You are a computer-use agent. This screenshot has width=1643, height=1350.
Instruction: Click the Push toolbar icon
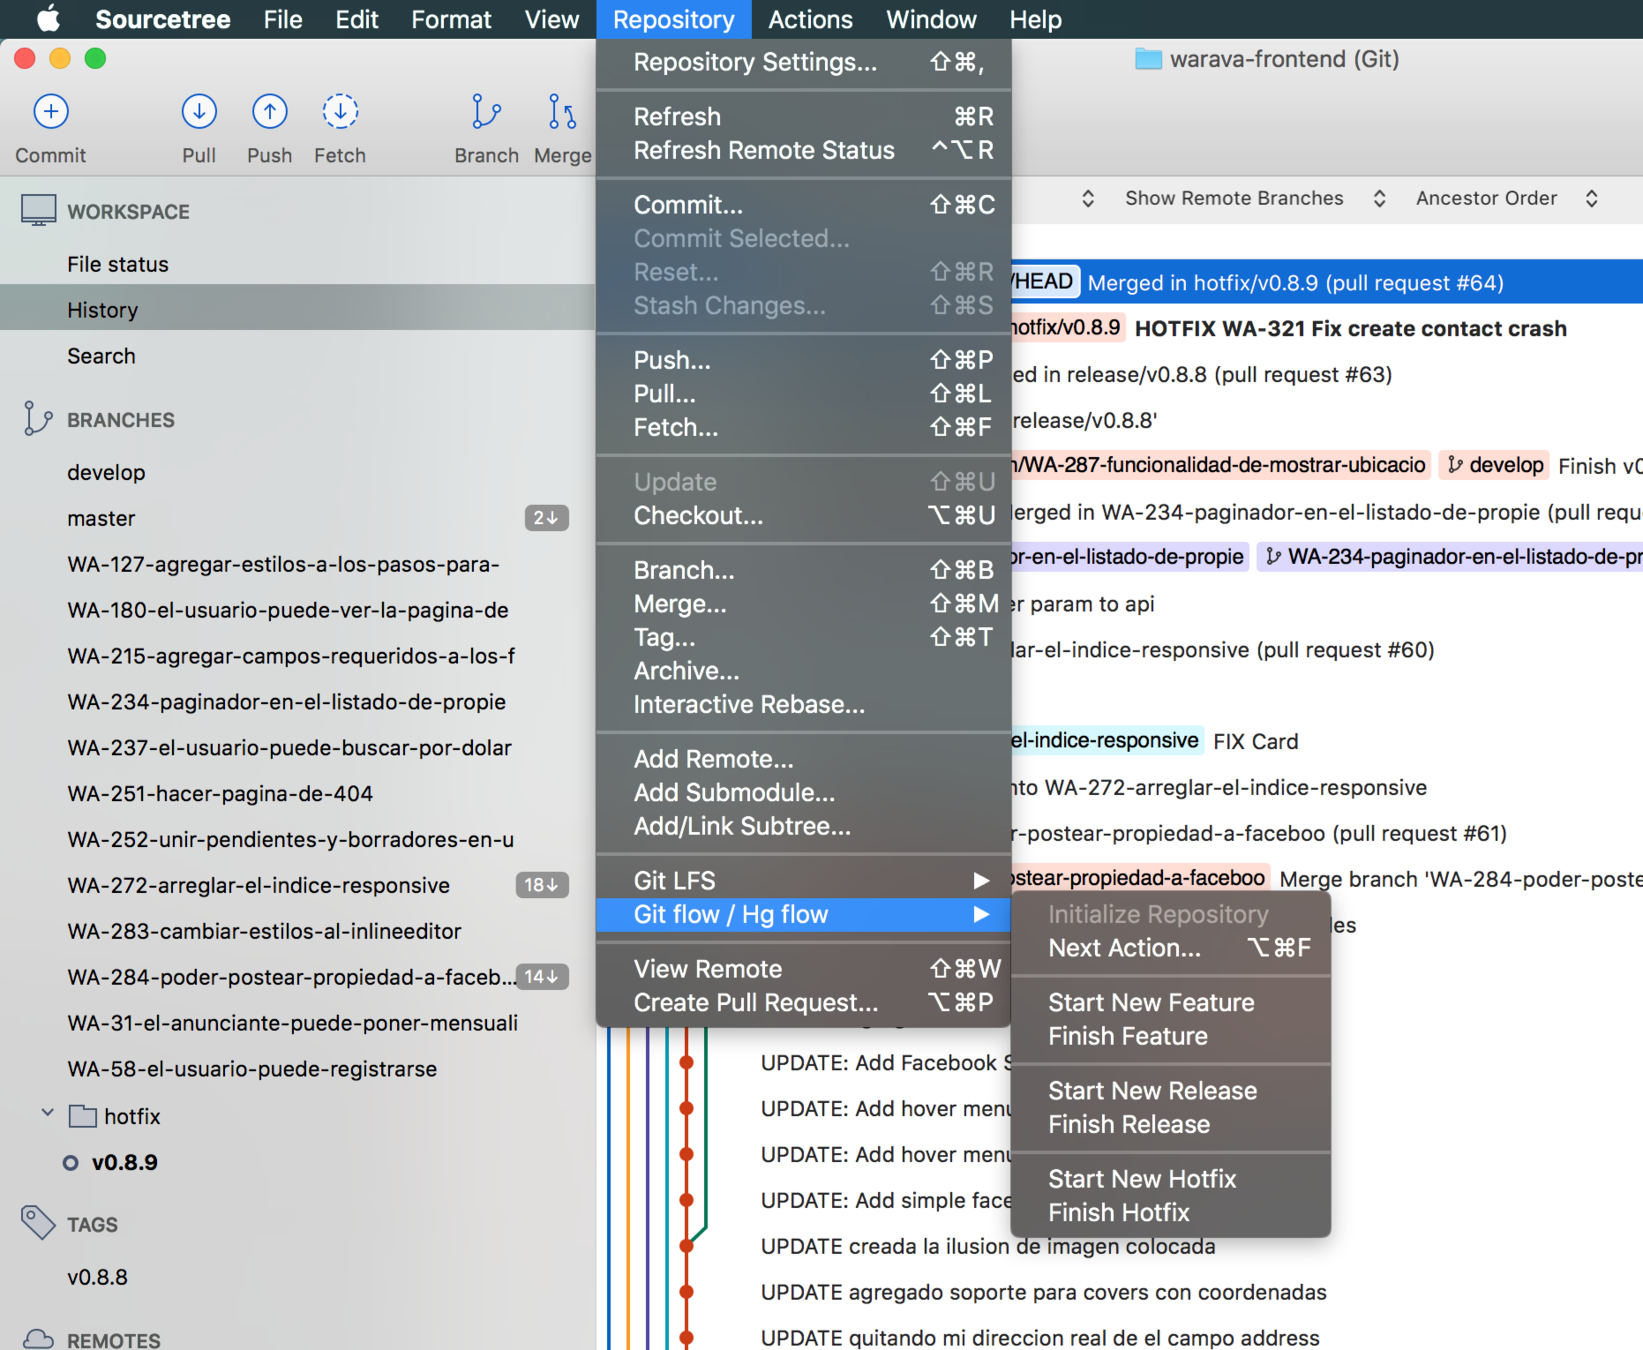[x=269, y=112]
